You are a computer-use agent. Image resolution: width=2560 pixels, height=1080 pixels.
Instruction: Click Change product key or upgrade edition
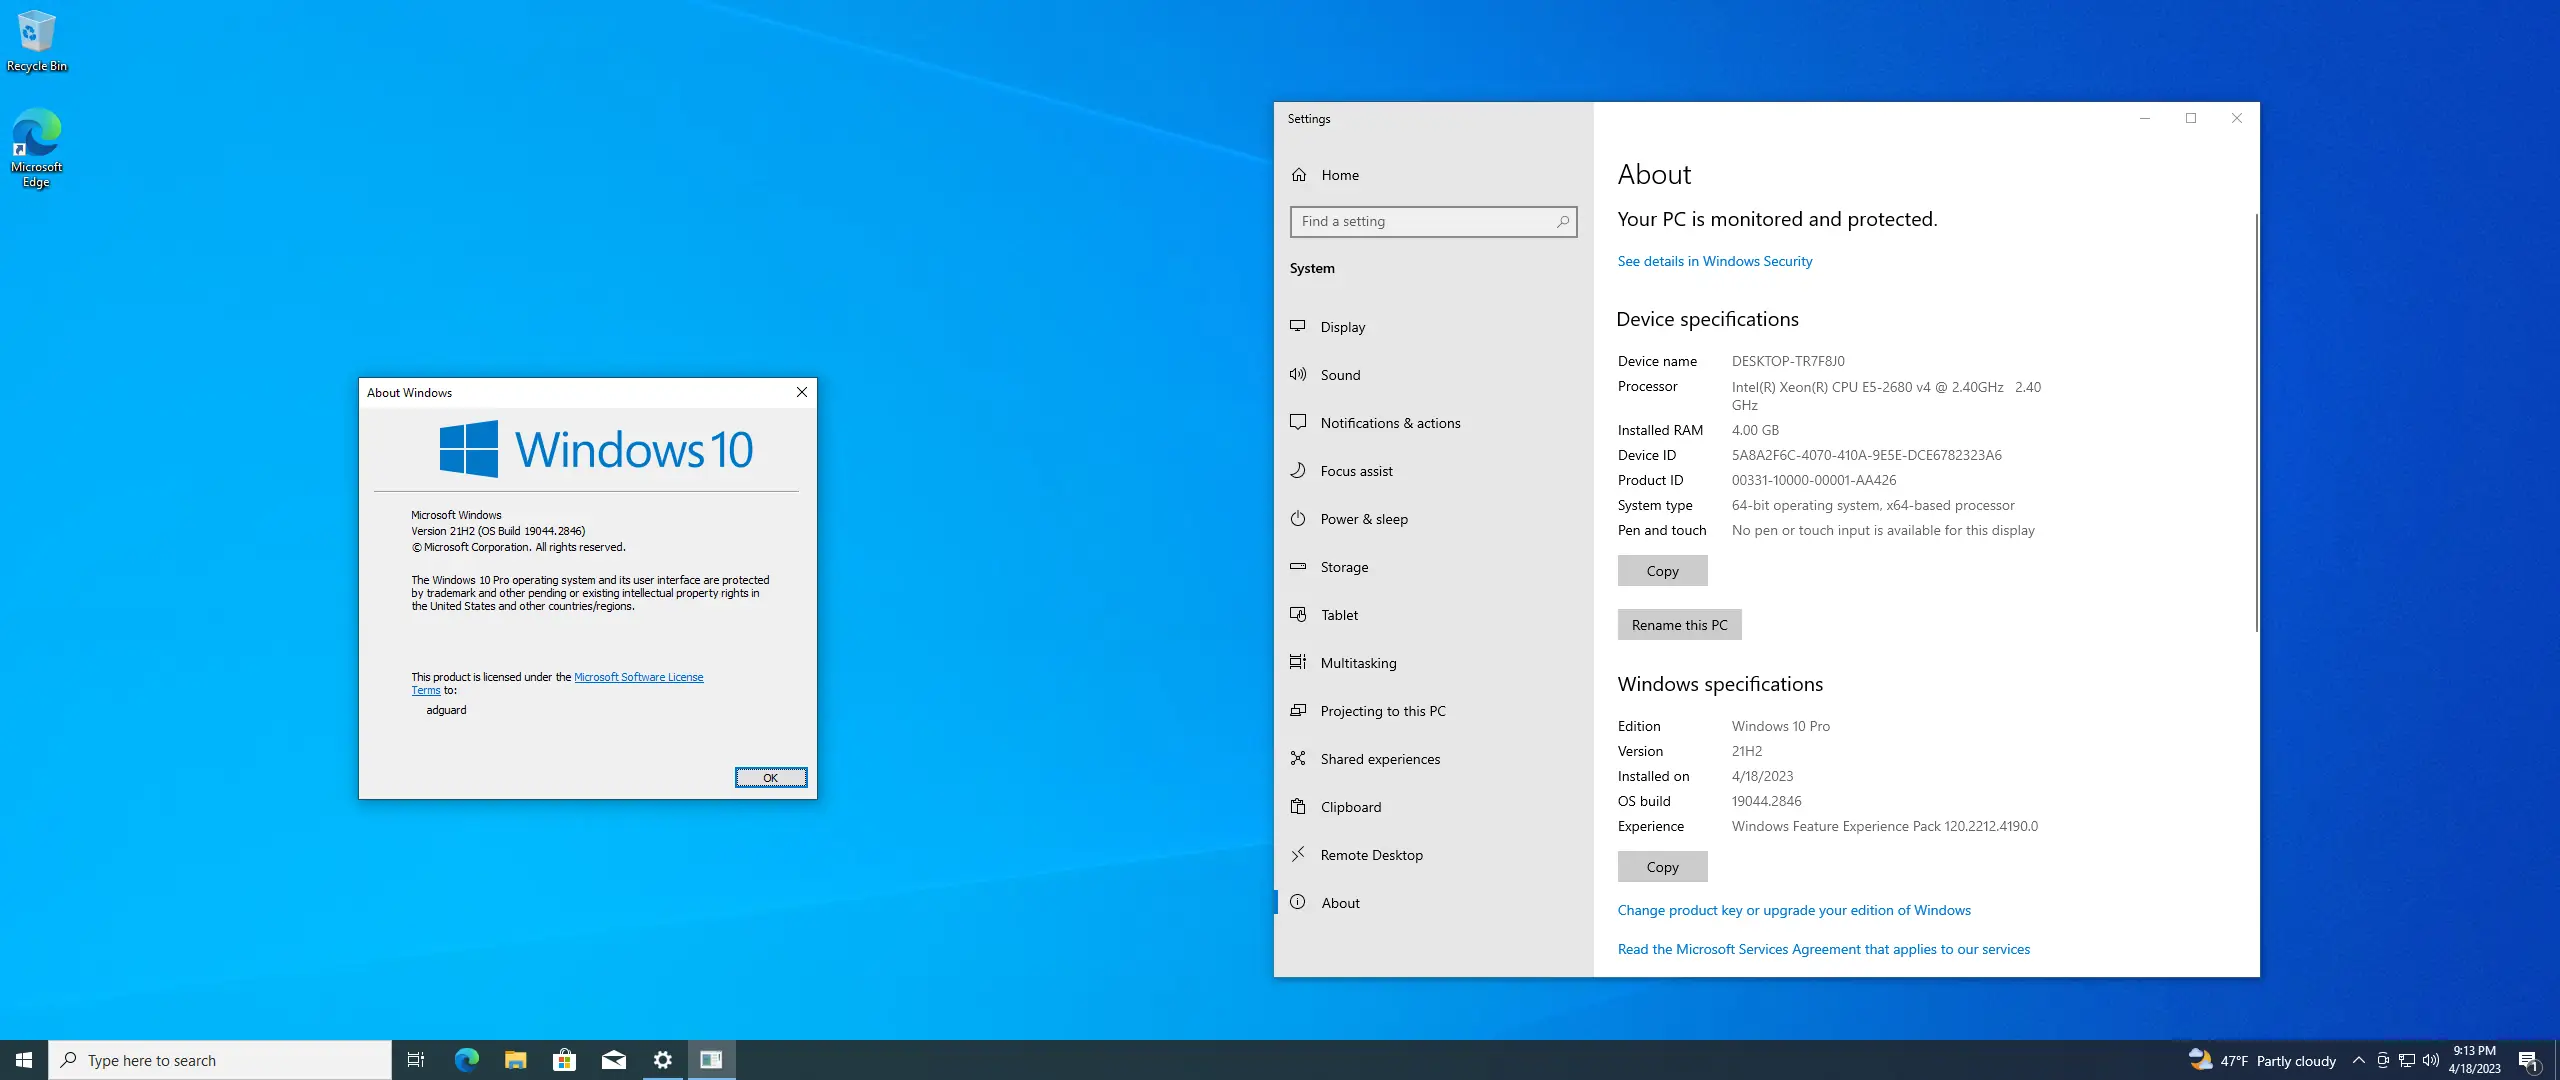[1794, 910]
